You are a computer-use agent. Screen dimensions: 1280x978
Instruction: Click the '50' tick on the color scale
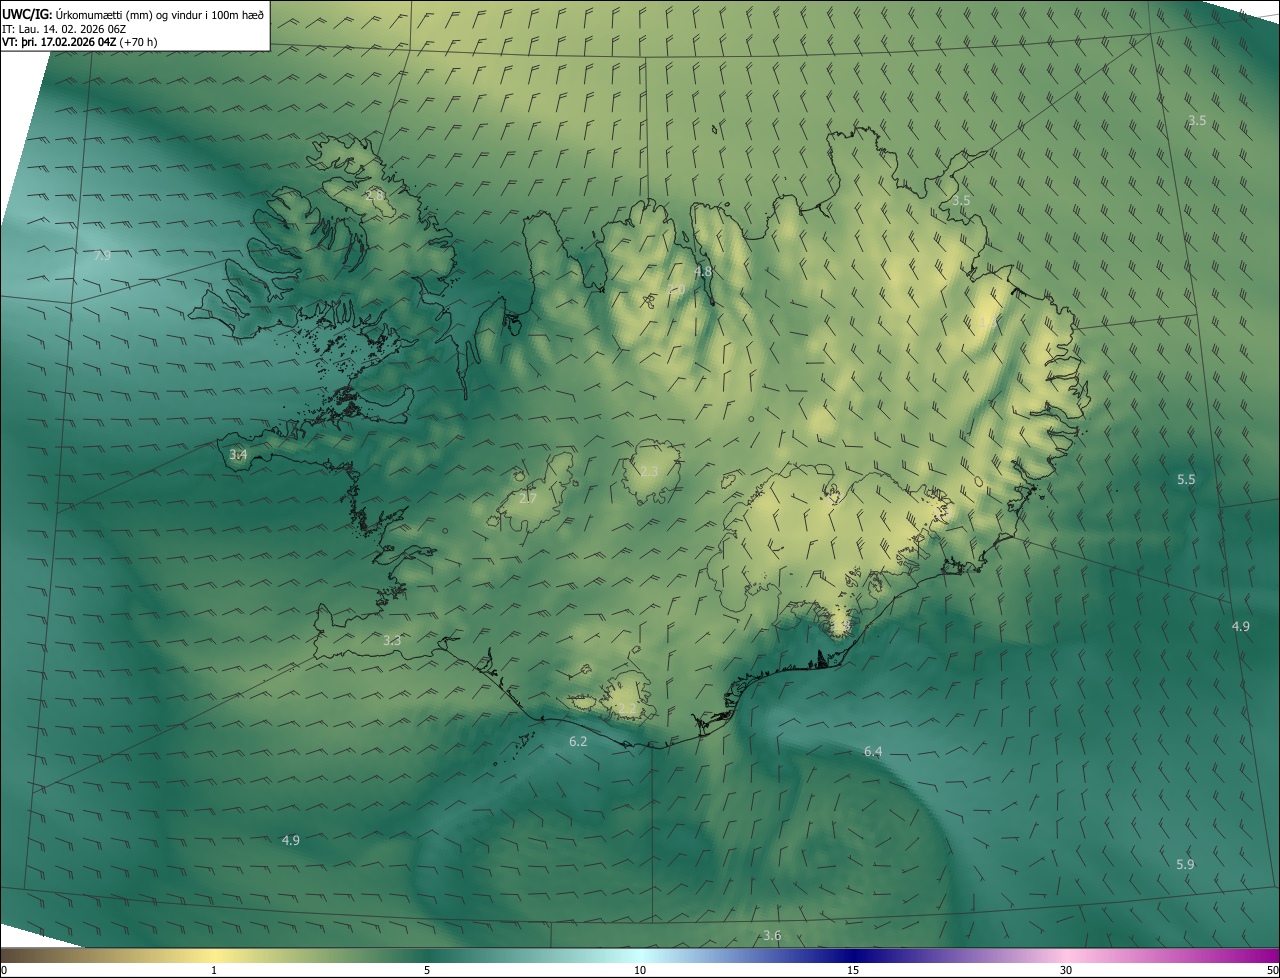pyautogui.click(x=1271, y=970)
